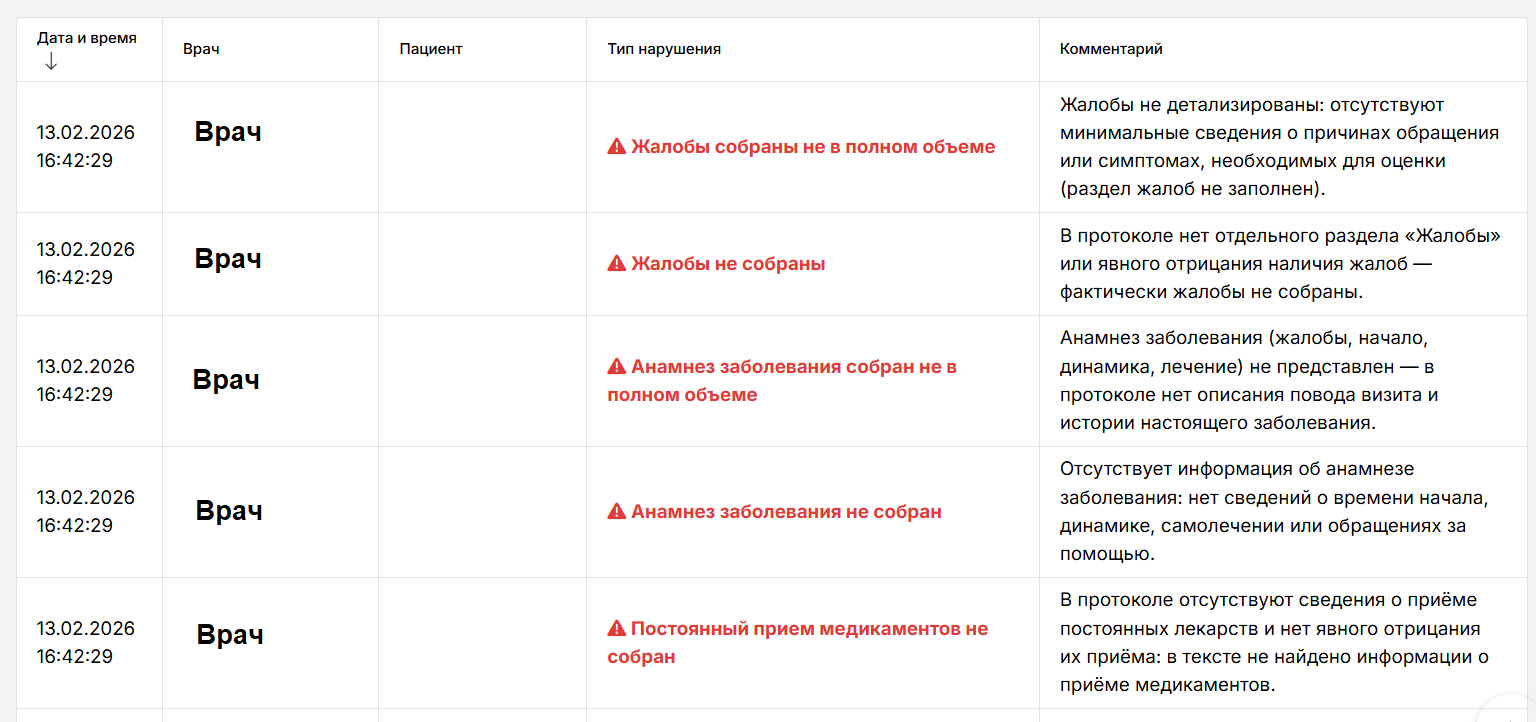
Task: Click the Комментарий column header
Action: [1110, 49]
